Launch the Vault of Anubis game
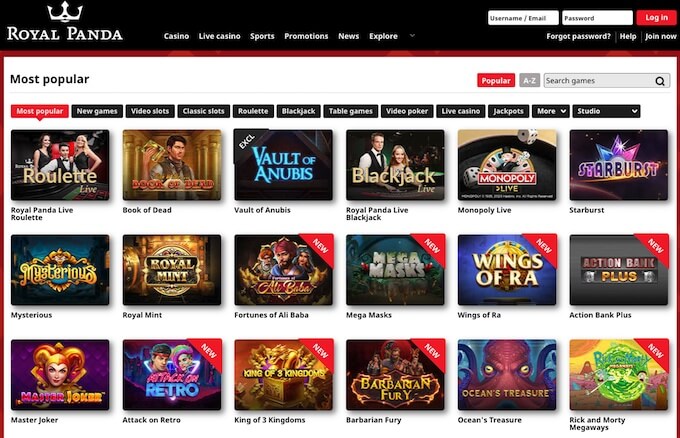The height and width of the screenshot is (438, 680). coord(284,165)
